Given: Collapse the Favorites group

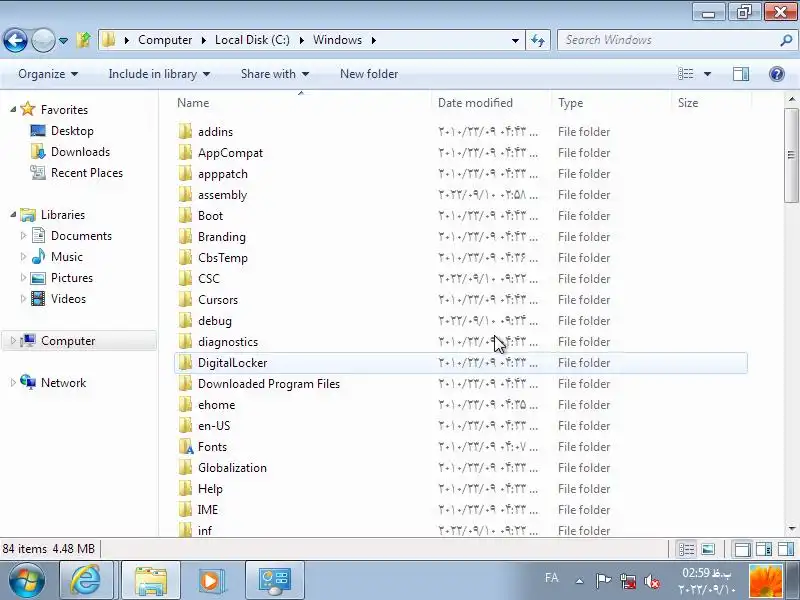Looking at the screenshot, I should pyautogui.click(x=13, y=109).
